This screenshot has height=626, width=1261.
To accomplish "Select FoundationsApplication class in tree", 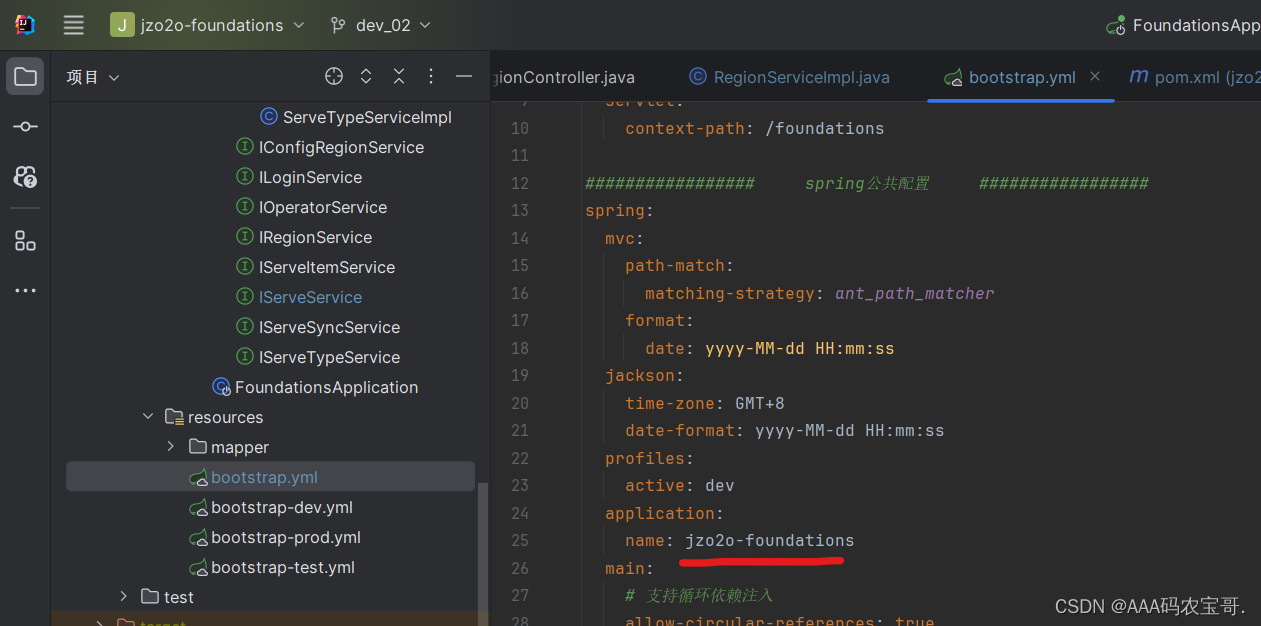I will [x=326, y=387].
